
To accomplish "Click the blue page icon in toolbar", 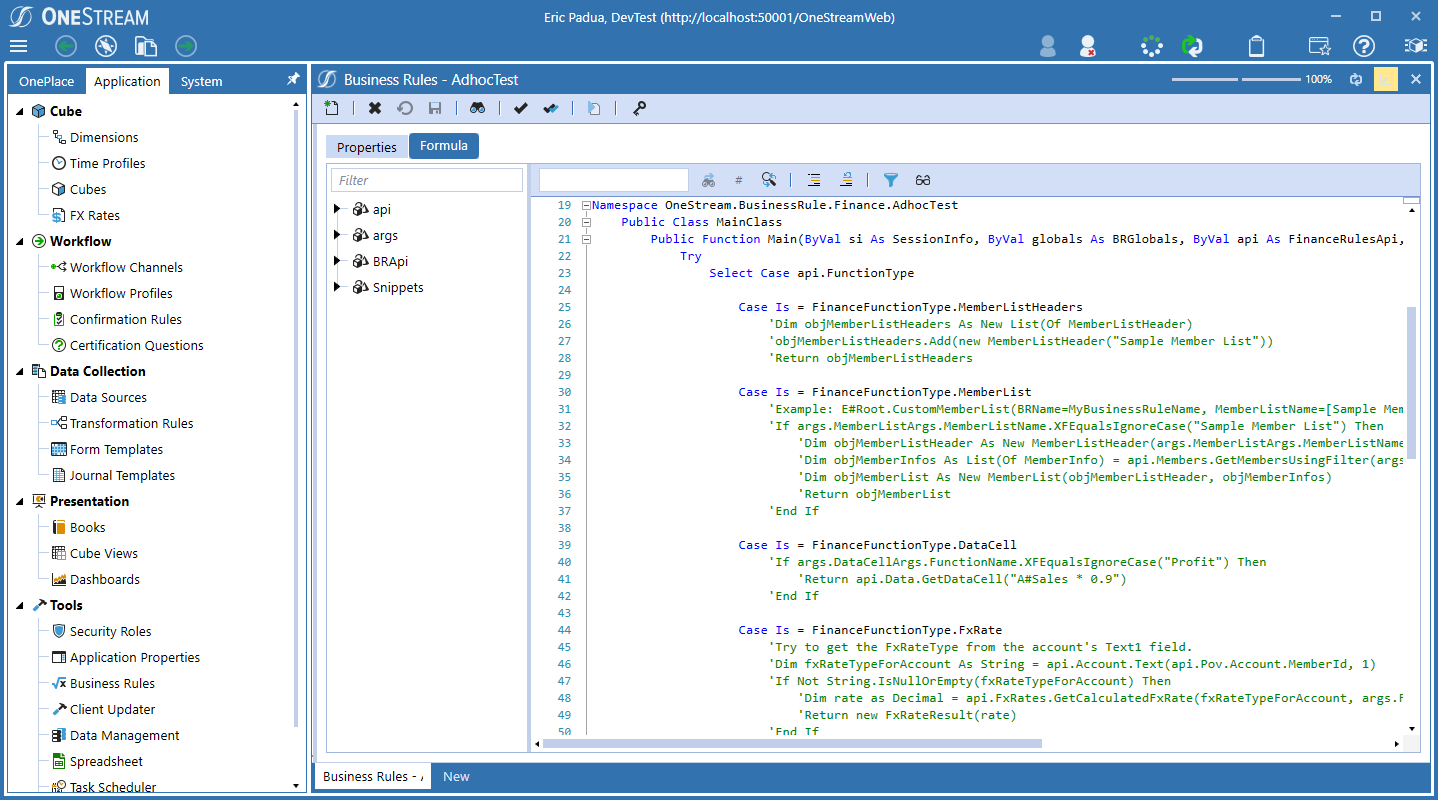I will click(x=594, y=108).
